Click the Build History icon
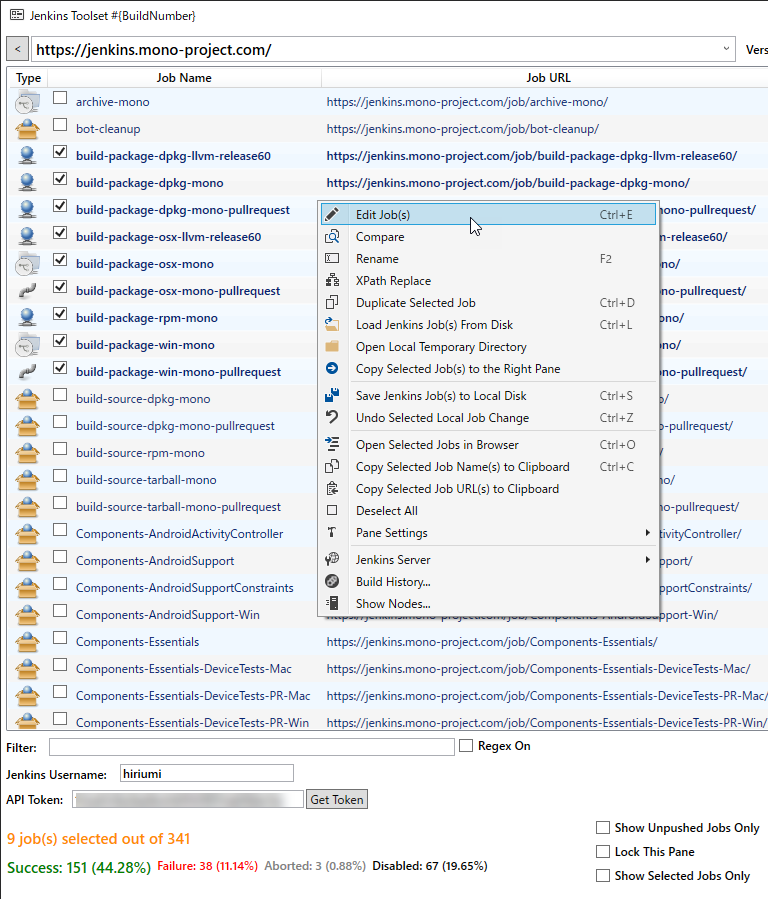The height and width of the screenshot is (899, 768). (332, 581)
